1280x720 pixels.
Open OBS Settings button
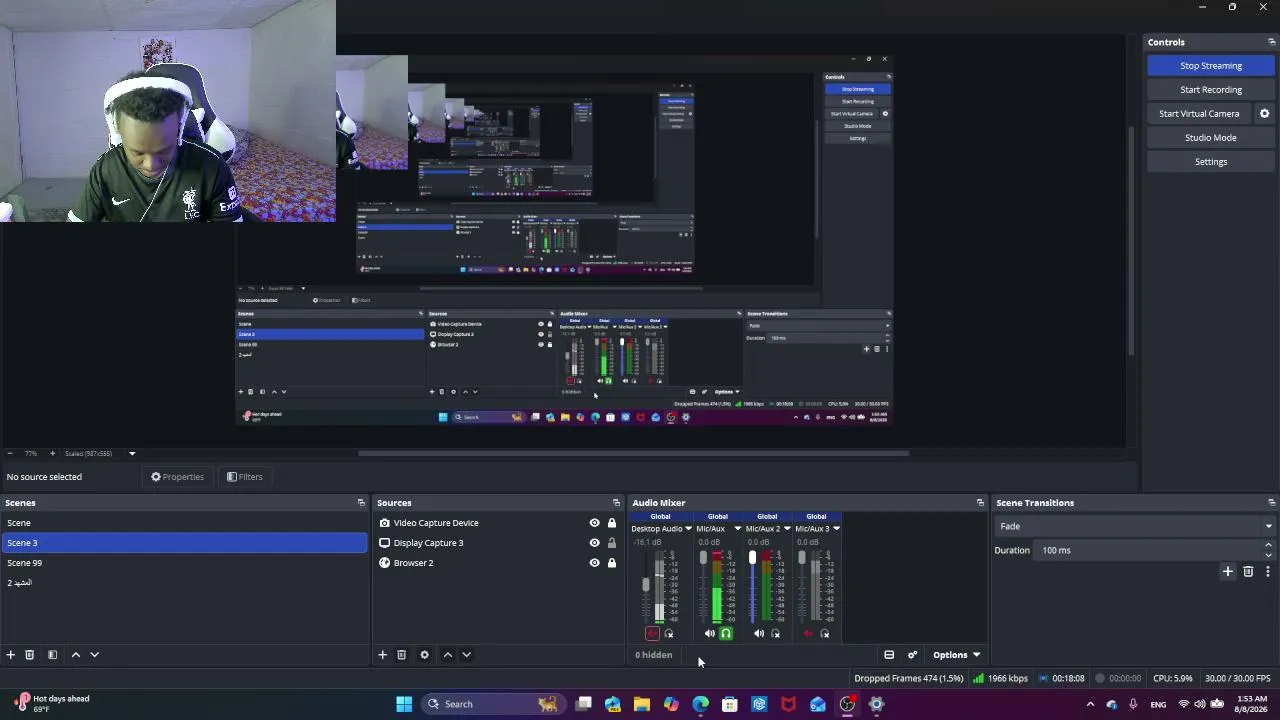pos(1211,162)
